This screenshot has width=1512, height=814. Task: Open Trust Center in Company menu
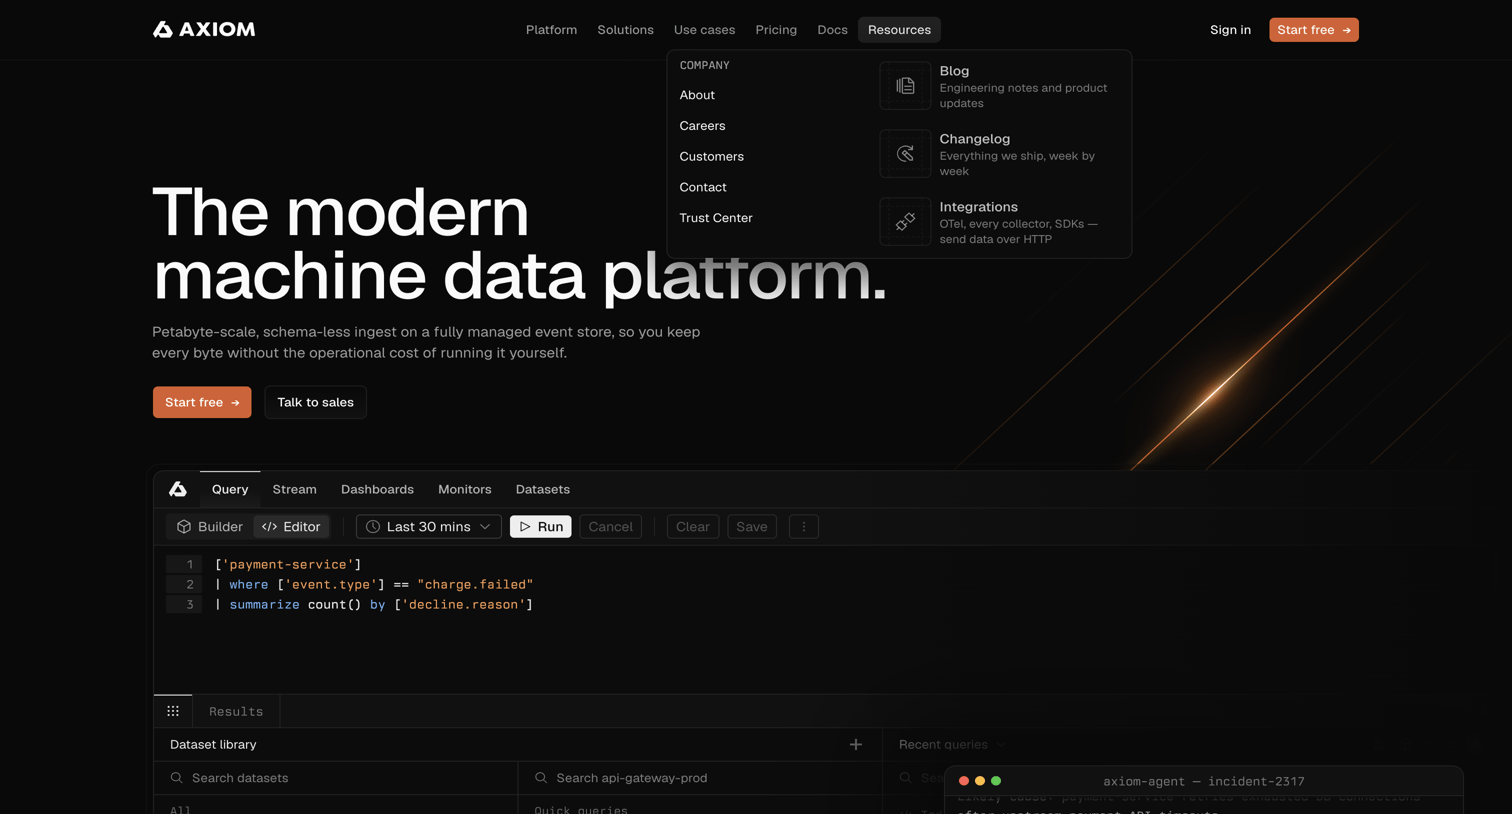(716, 218)
